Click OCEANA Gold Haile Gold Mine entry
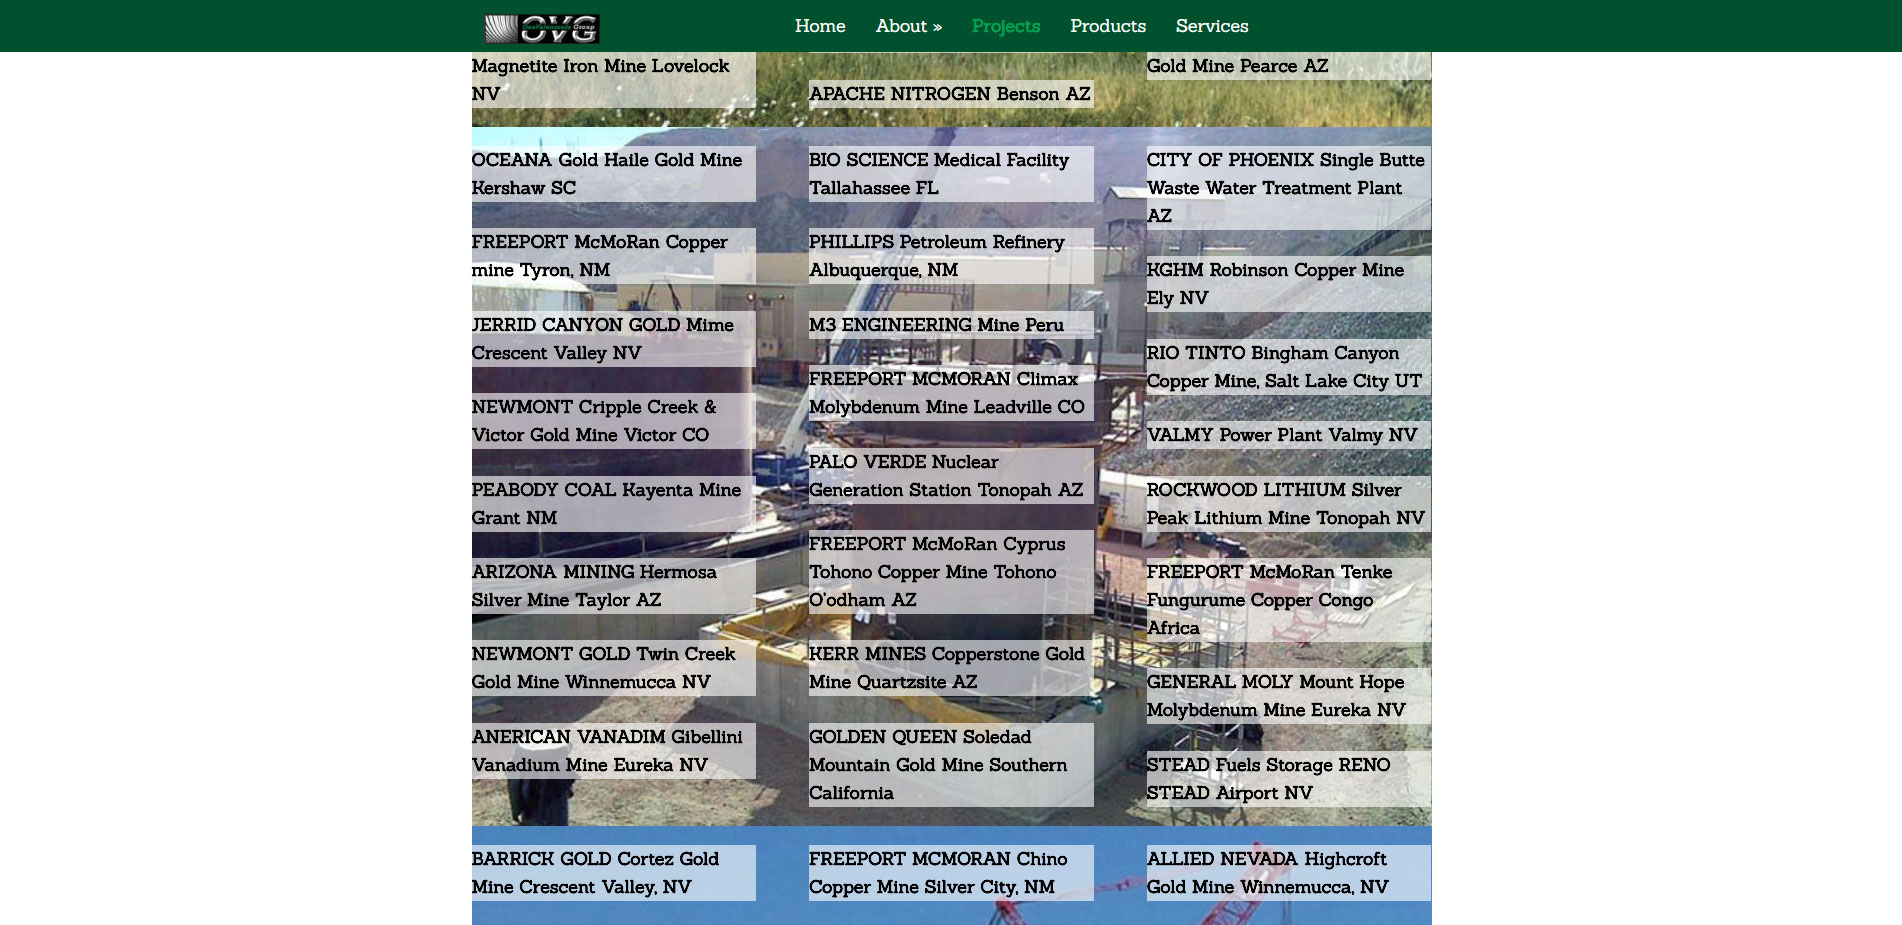The width and height of the screenshot is (1902, 925). click(614, 174)
